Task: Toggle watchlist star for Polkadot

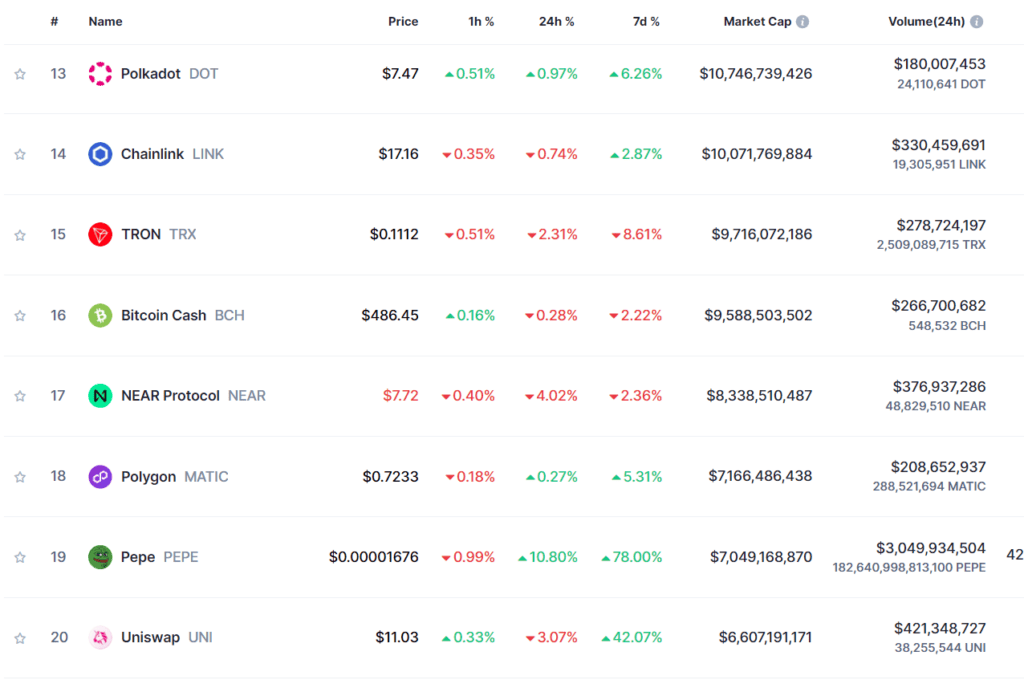Action: click(20, 74)
